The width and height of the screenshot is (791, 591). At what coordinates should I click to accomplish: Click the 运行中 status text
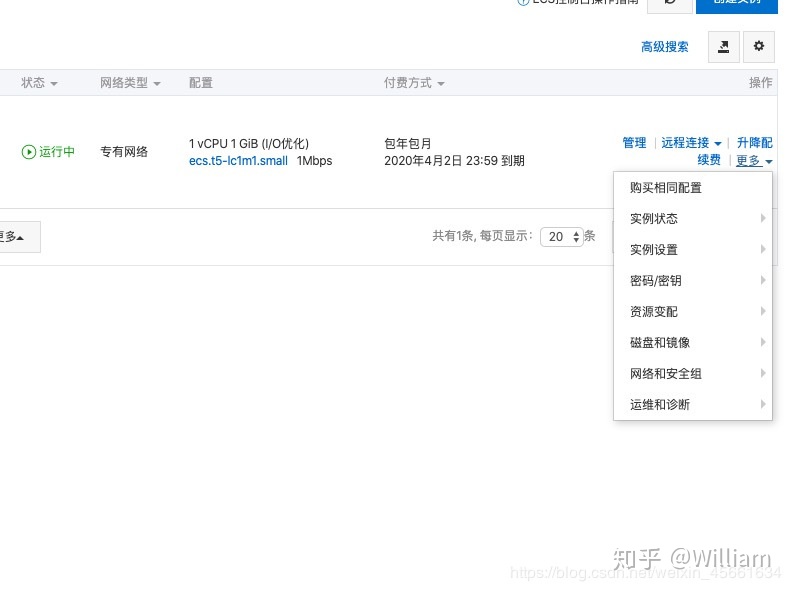tap(57, 152)
